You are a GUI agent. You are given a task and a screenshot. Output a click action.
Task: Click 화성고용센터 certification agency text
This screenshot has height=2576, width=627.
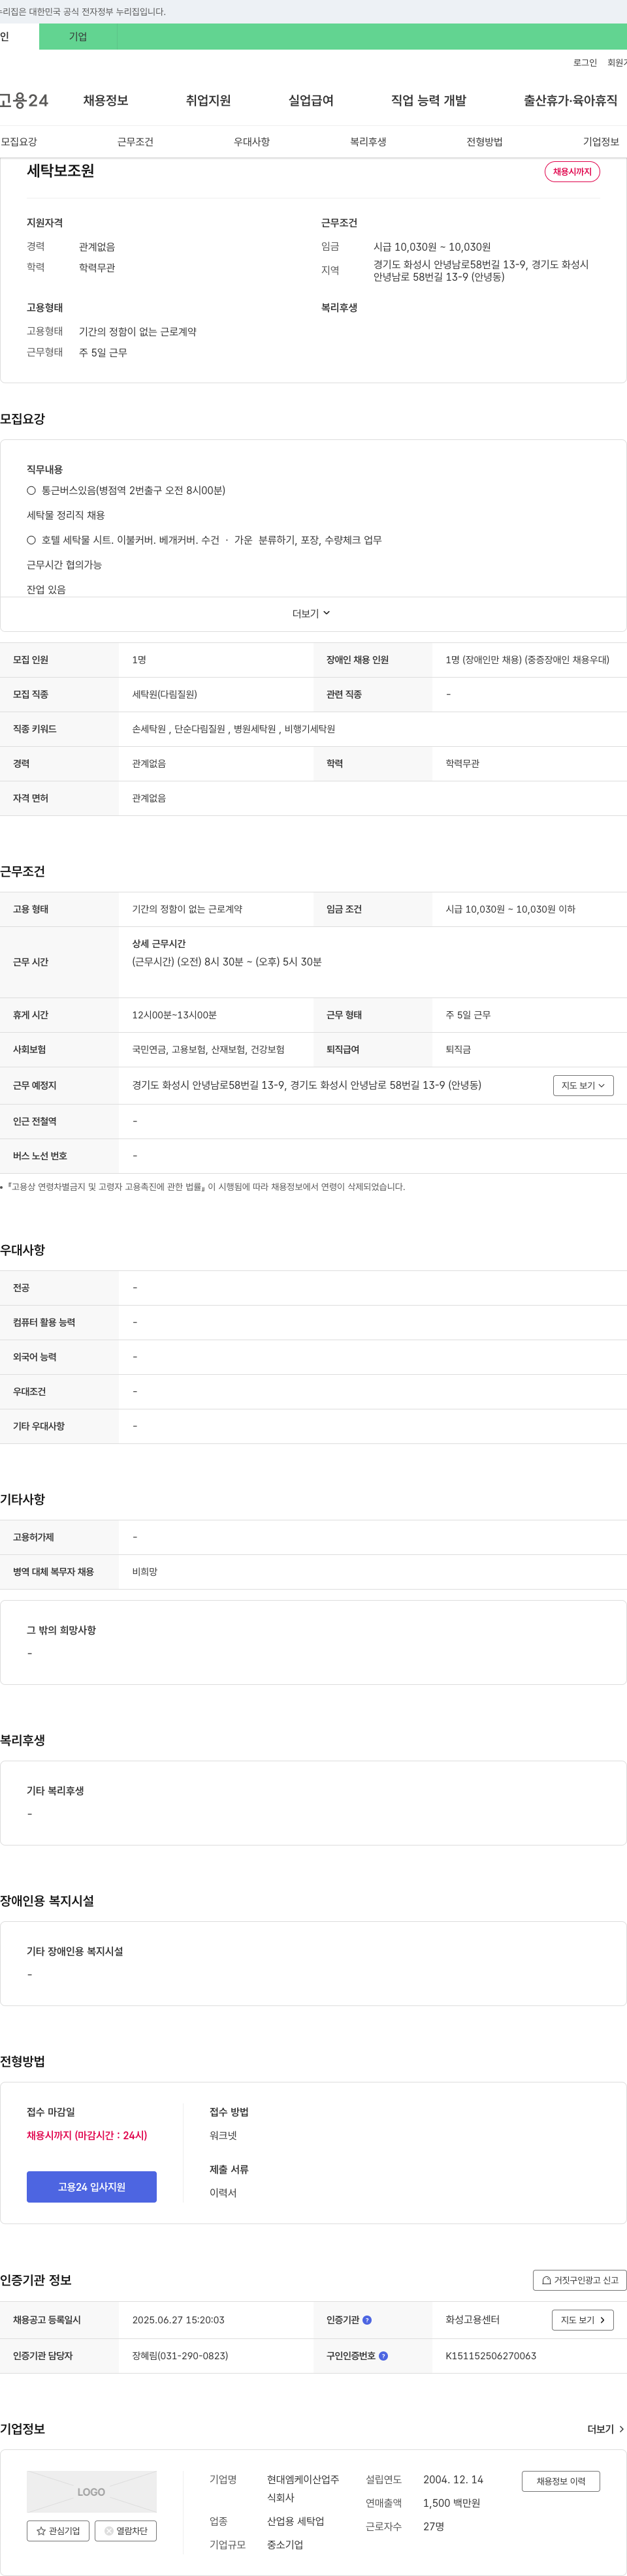tap(472, 2320)
